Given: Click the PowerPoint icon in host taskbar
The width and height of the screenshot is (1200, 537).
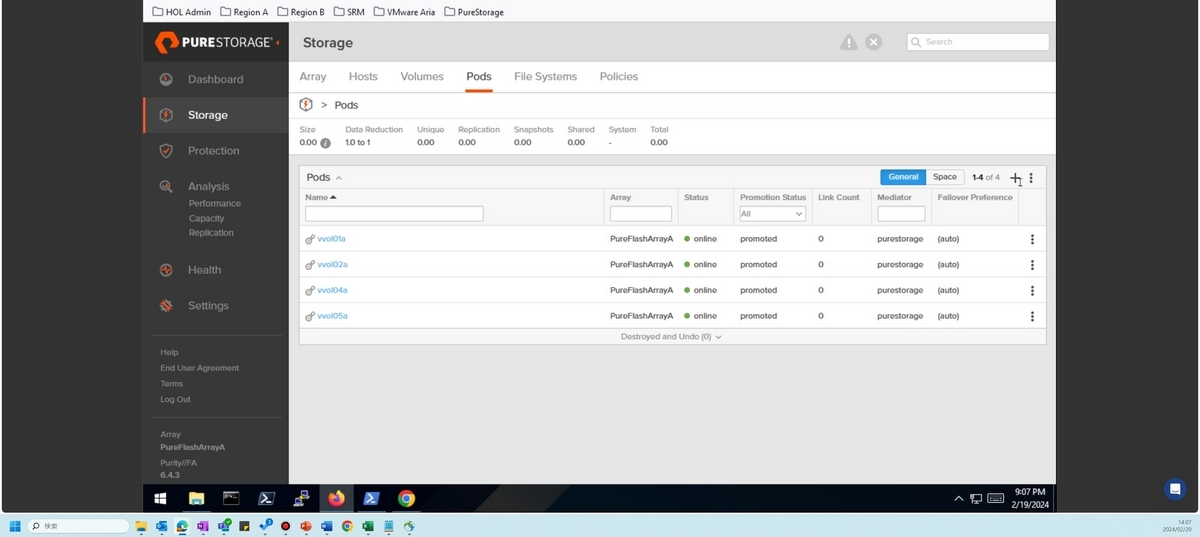Looking at the screenshot, I should tap(306, 526).
